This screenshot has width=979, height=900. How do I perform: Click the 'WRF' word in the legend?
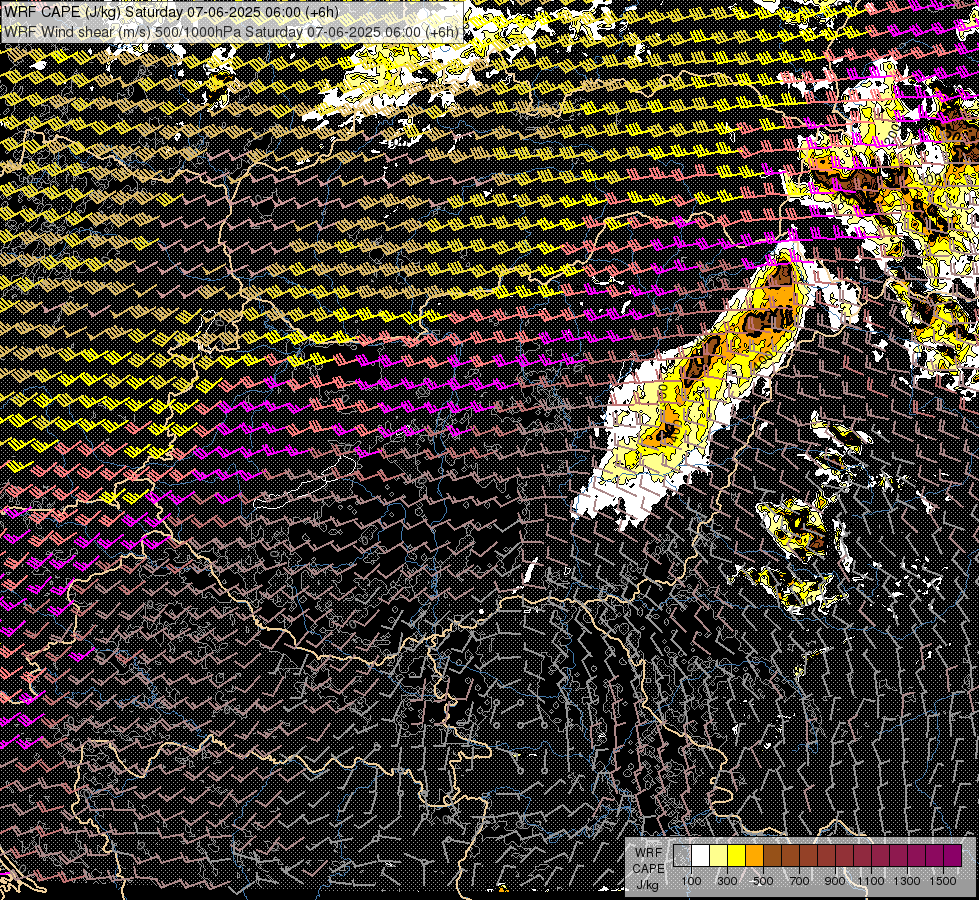click(649, 853)
